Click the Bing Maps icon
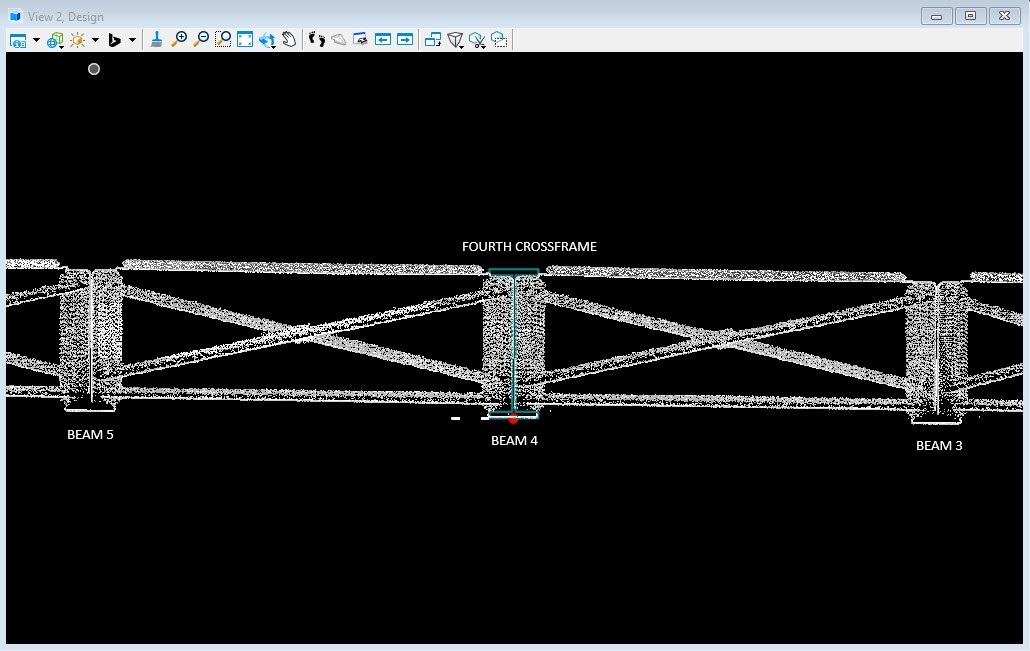This screenshot has width=1030, height=651. pos(114,40)
